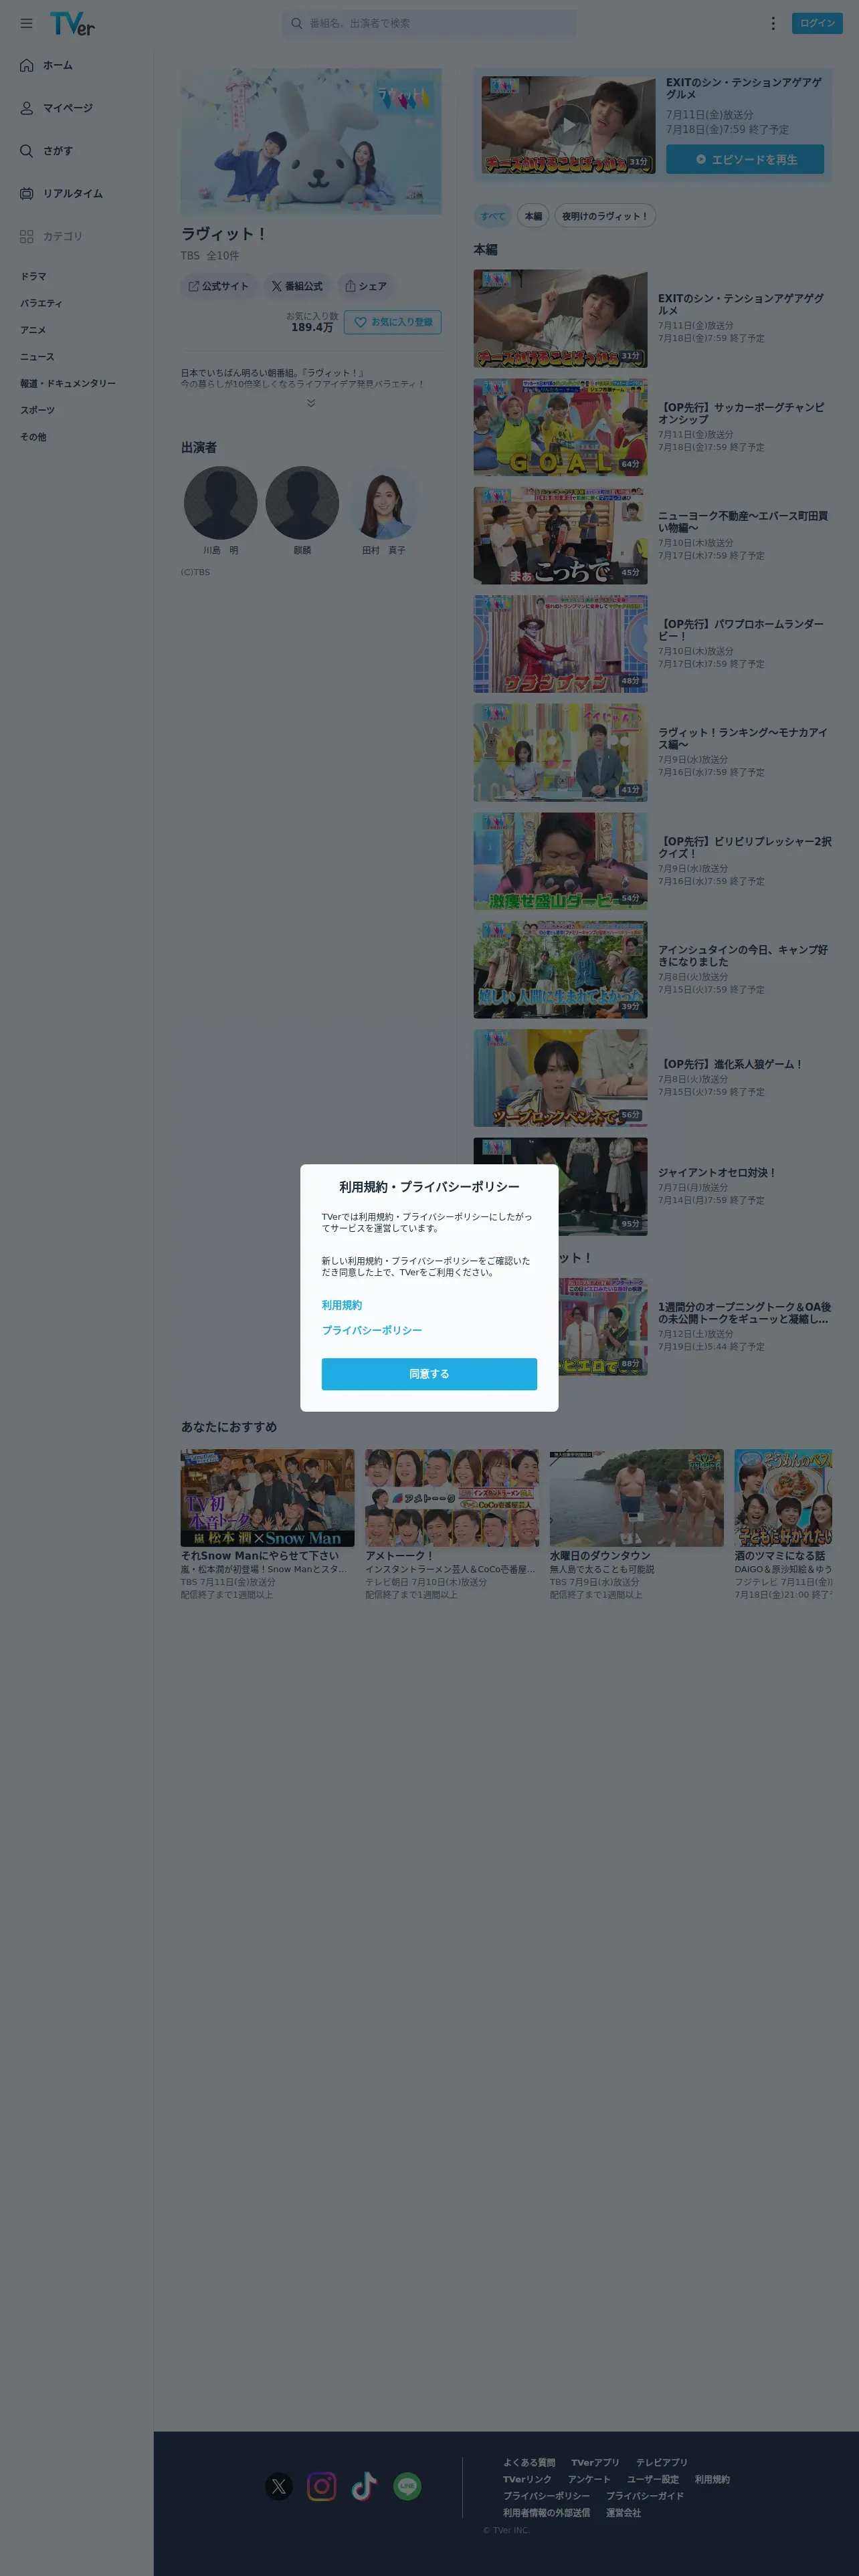Viewport: 859px width, 2576px height.
Task: Open ラヴィット！ランキング モナカアイス編 thumbnail
Action: tap(560, 752)
